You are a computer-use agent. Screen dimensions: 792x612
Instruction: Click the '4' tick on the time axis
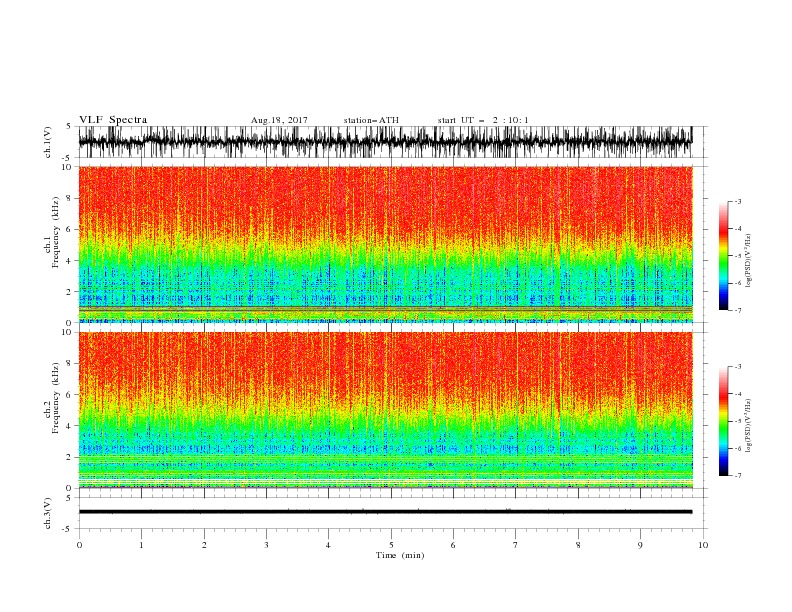pos(328,545)
